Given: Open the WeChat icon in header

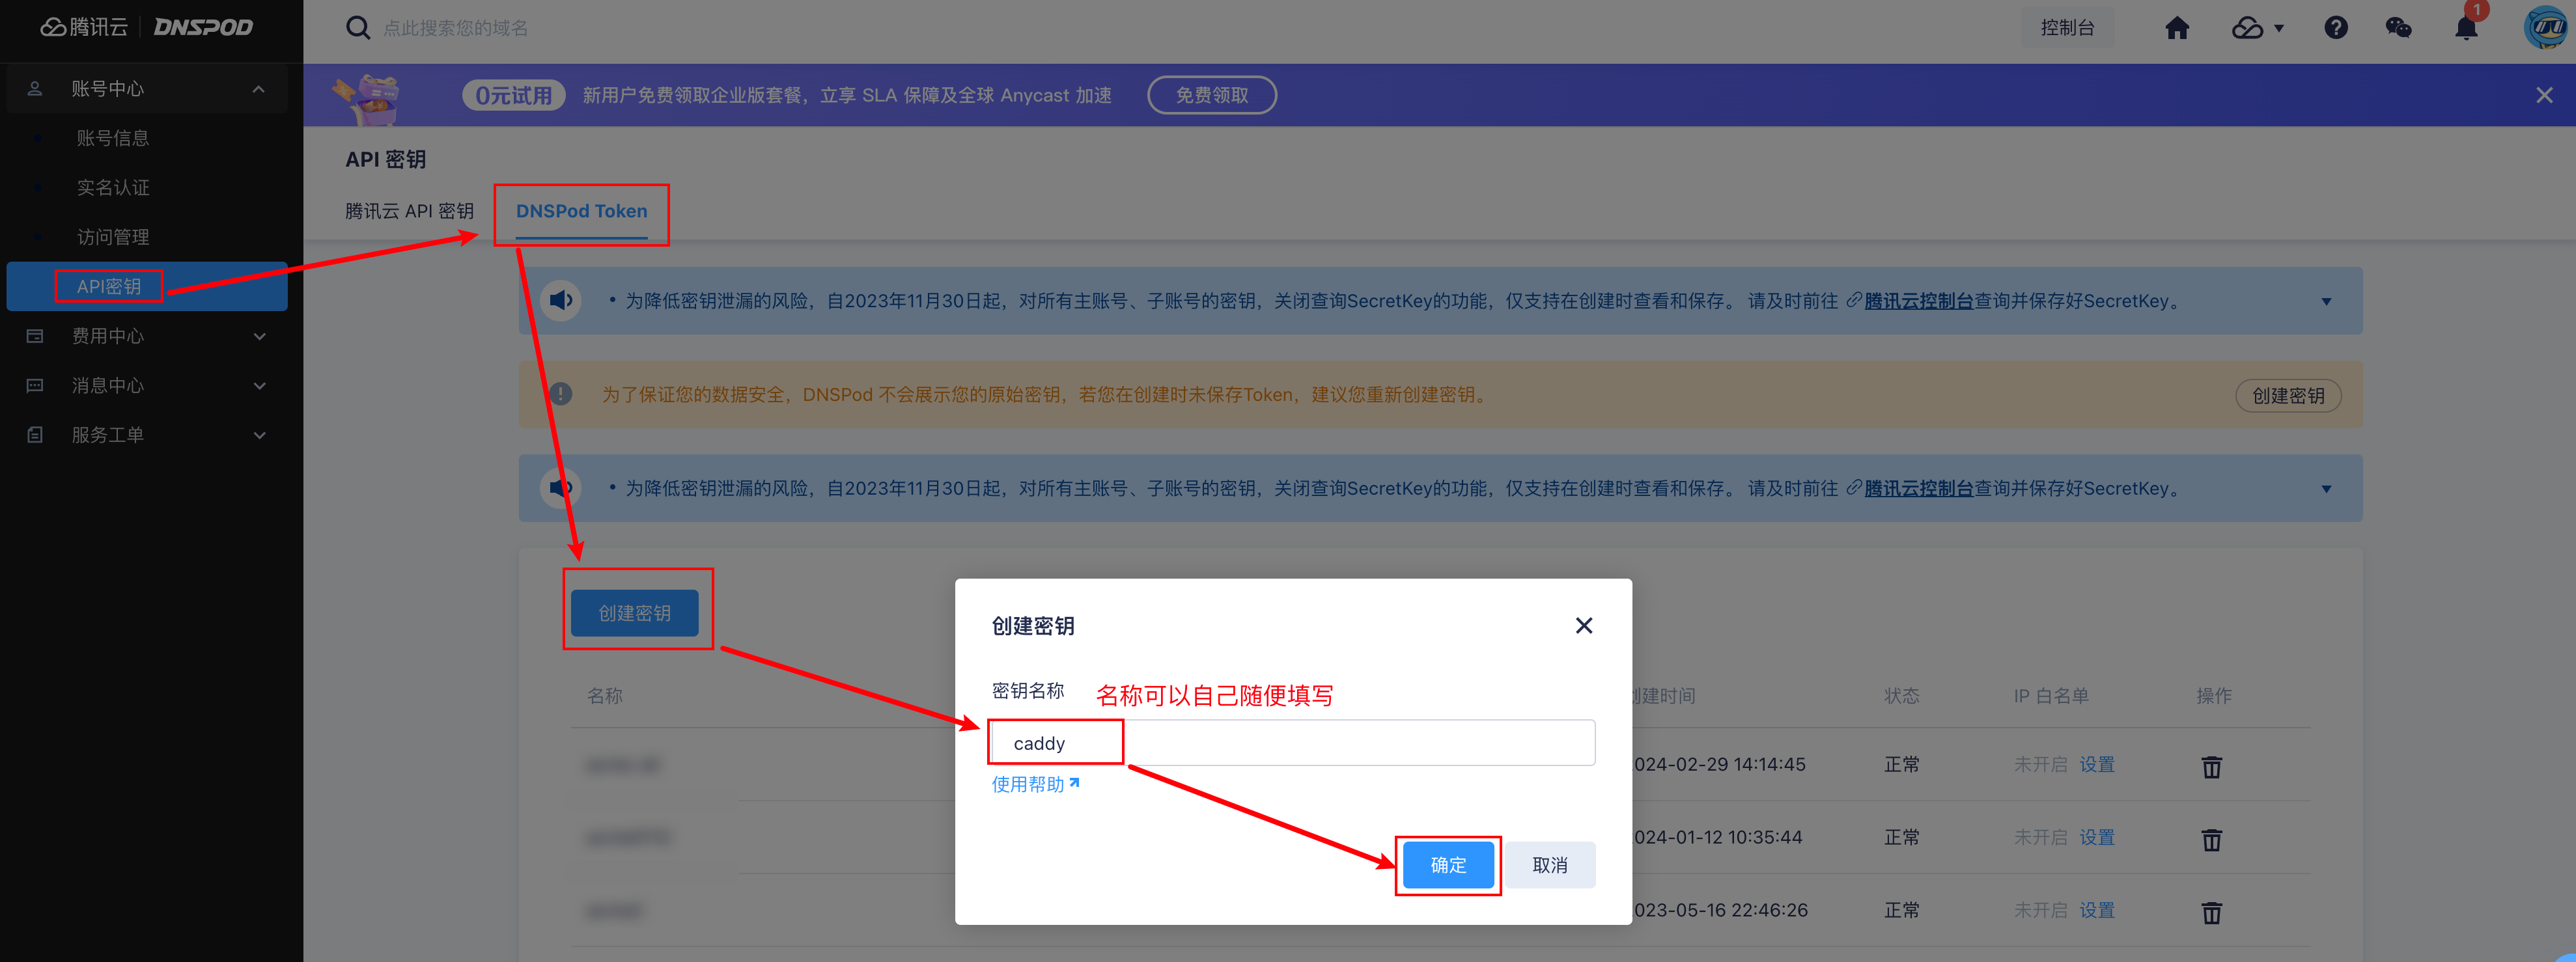Looking at the screenshot, I should click(2398, 28).
